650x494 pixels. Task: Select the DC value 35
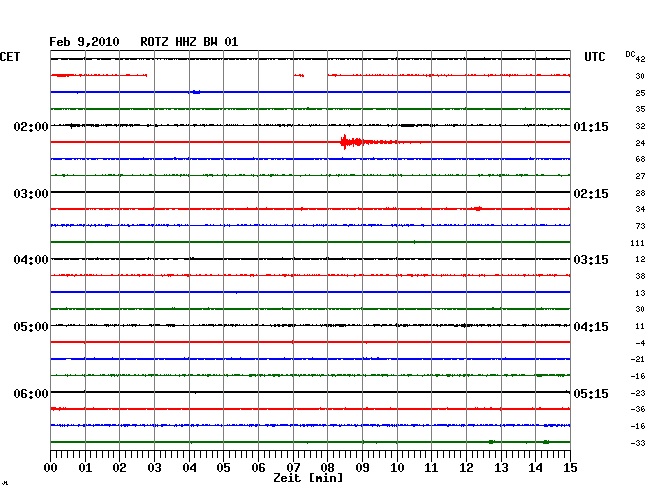pyautogui.click(x=640, y=109)
